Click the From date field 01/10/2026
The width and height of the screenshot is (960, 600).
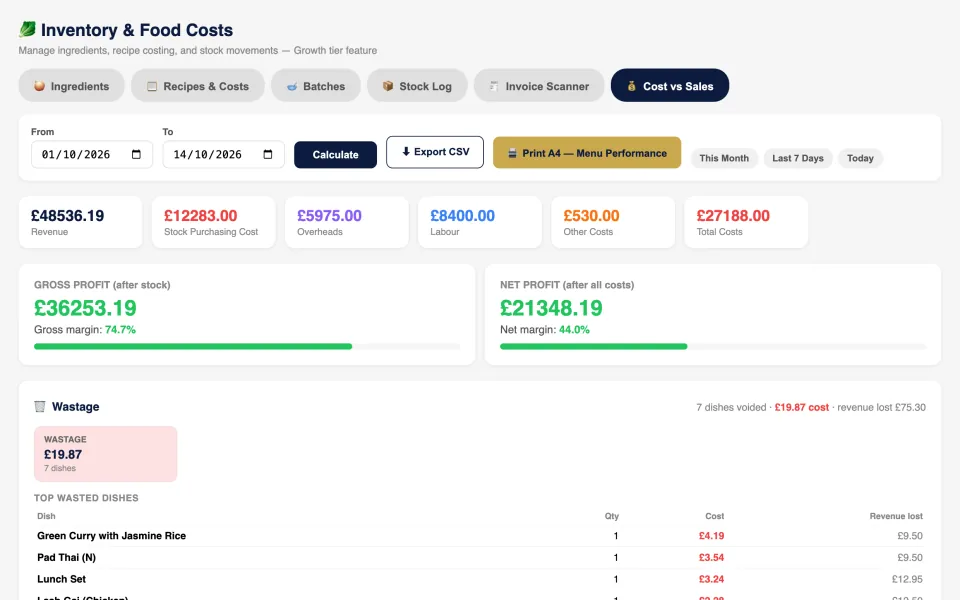click(92, 154)
